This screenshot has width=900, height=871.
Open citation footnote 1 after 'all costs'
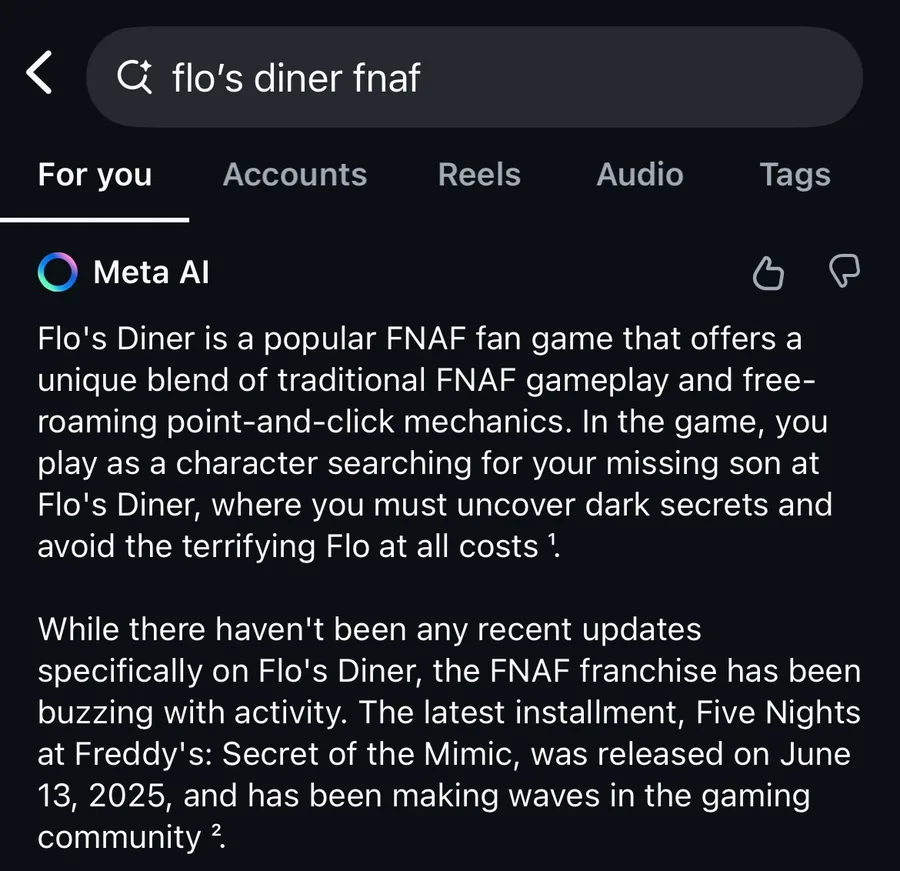coord(552,540)
